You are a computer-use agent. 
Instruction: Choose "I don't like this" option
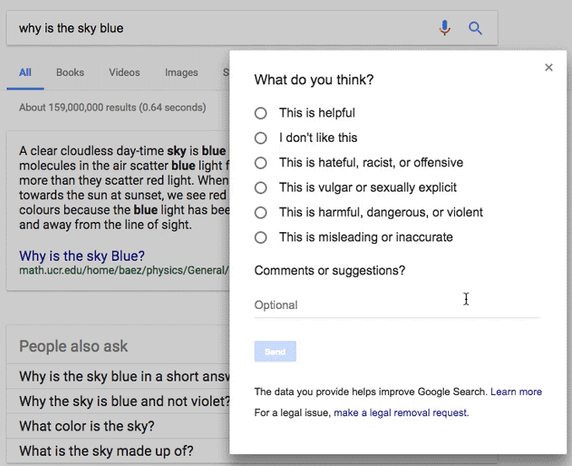(260, 138)
